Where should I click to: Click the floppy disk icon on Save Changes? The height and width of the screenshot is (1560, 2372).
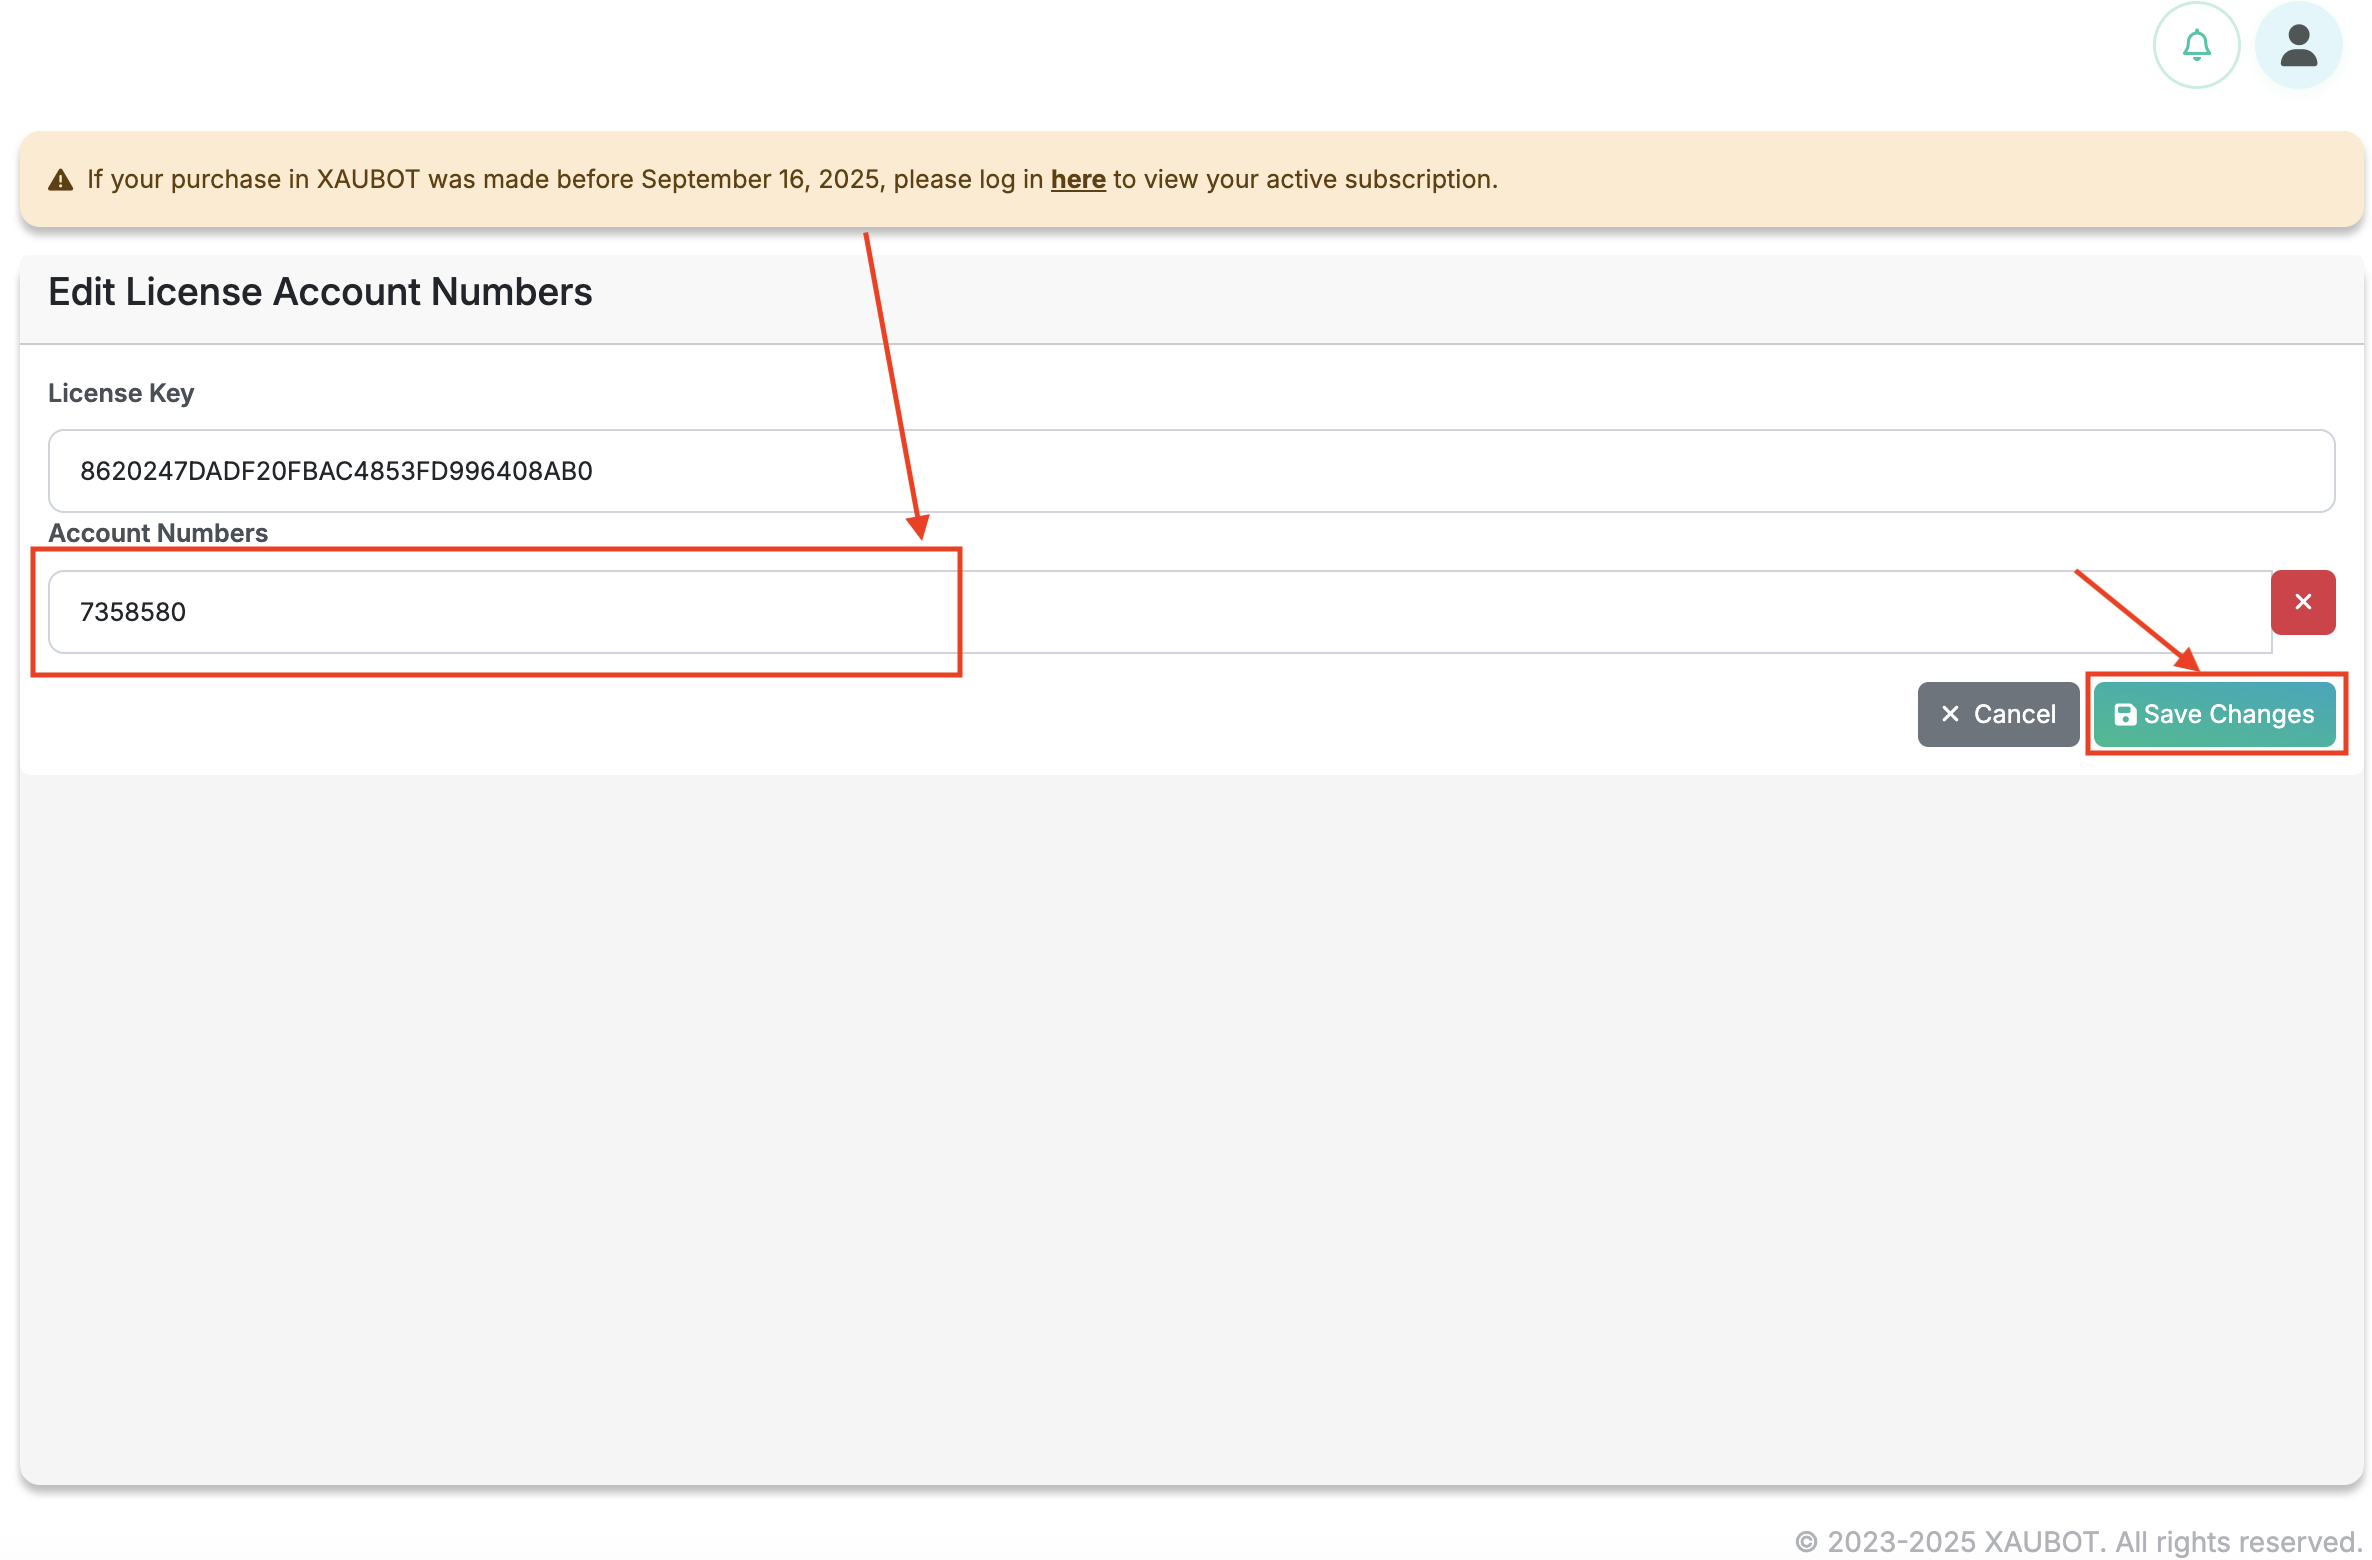pyautogui.click(x=2124, y=714)
